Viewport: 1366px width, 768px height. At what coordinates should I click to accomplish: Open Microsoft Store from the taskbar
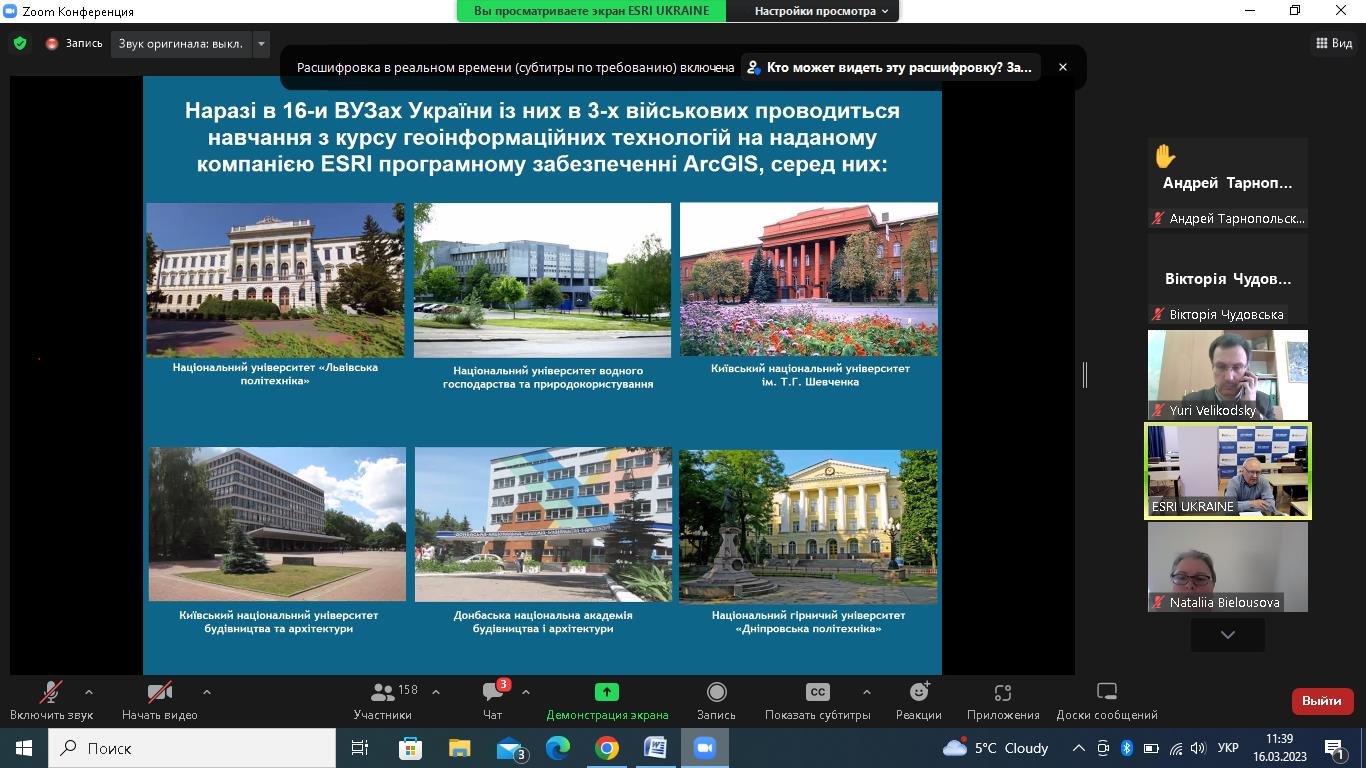(x=410, y=748)
